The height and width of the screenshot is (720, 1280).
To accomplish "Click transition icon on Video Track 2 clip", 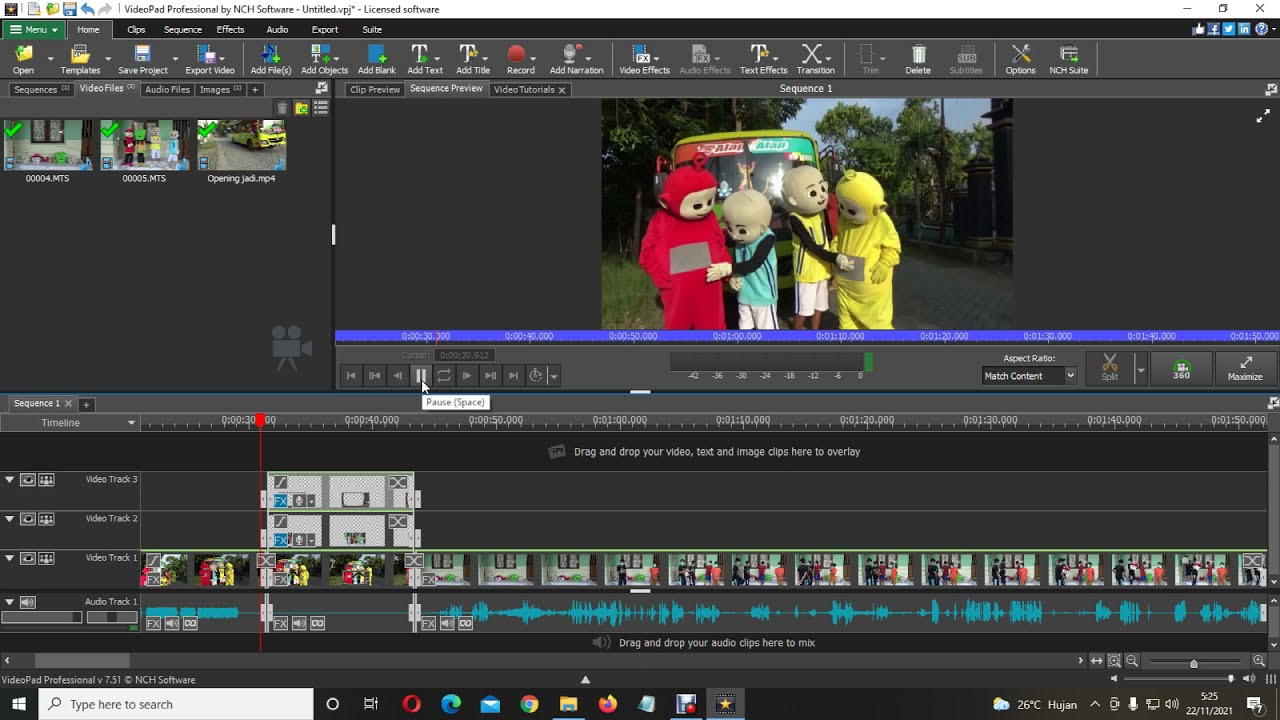I will [398, 522].
